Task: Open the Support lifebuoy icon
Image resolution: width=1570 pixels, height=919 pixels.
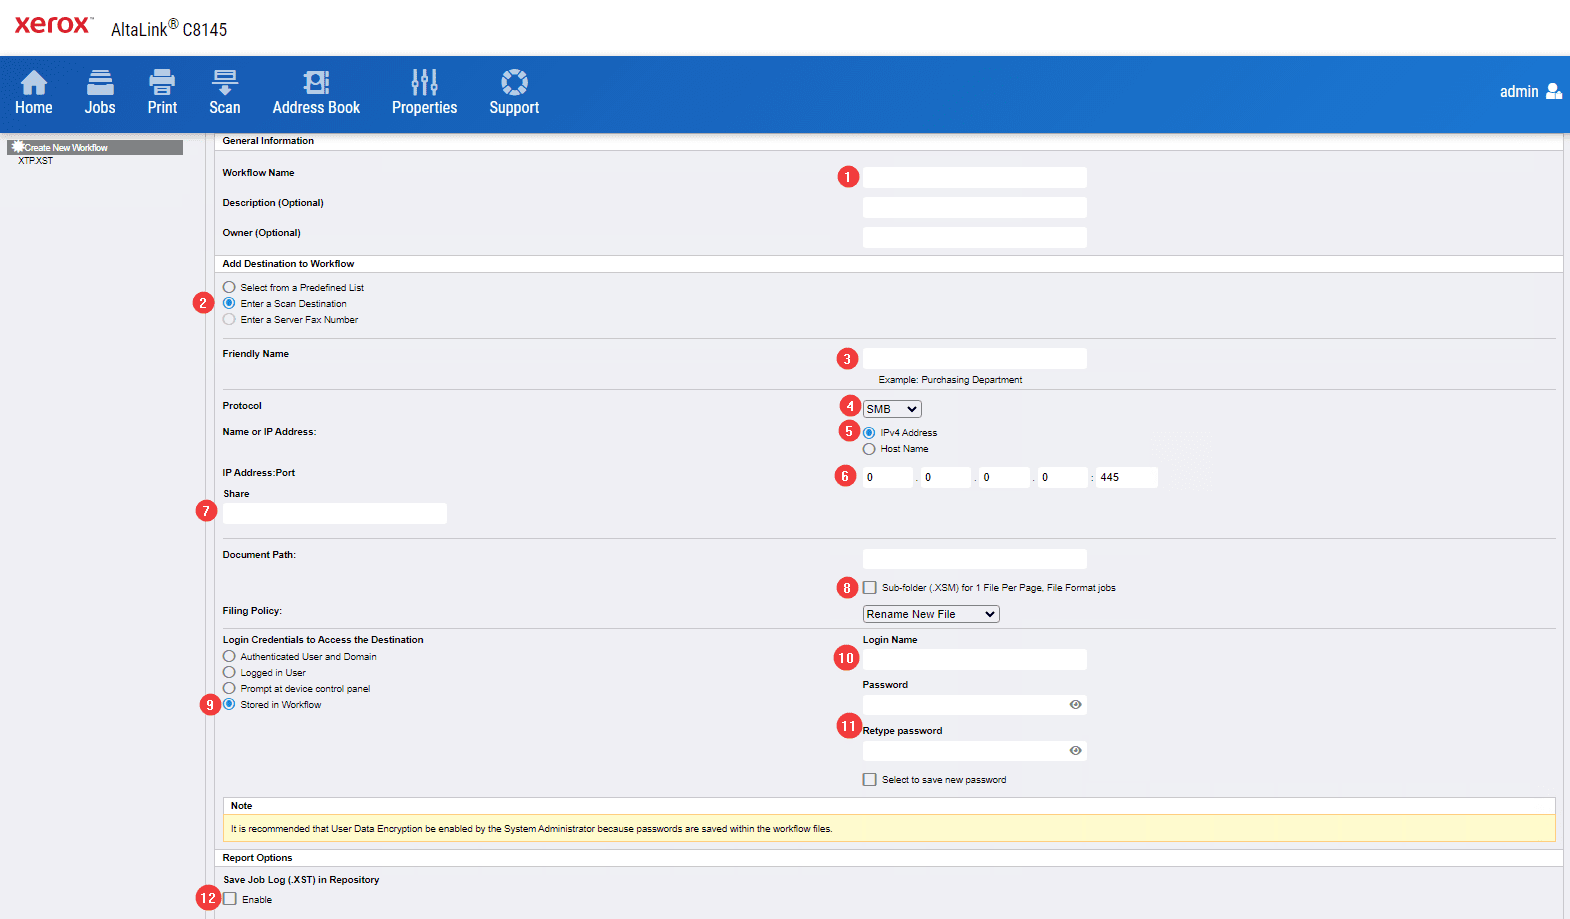Action: pyautogui.click(x=514, y=82)
